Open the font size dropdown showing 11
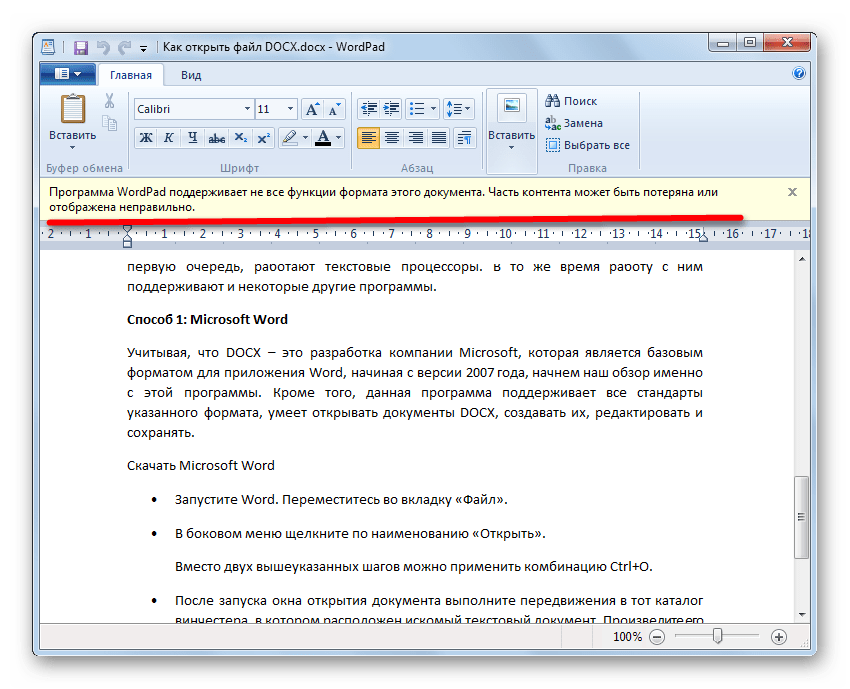The height and width of the screenshot is (689, 850). 290,109
